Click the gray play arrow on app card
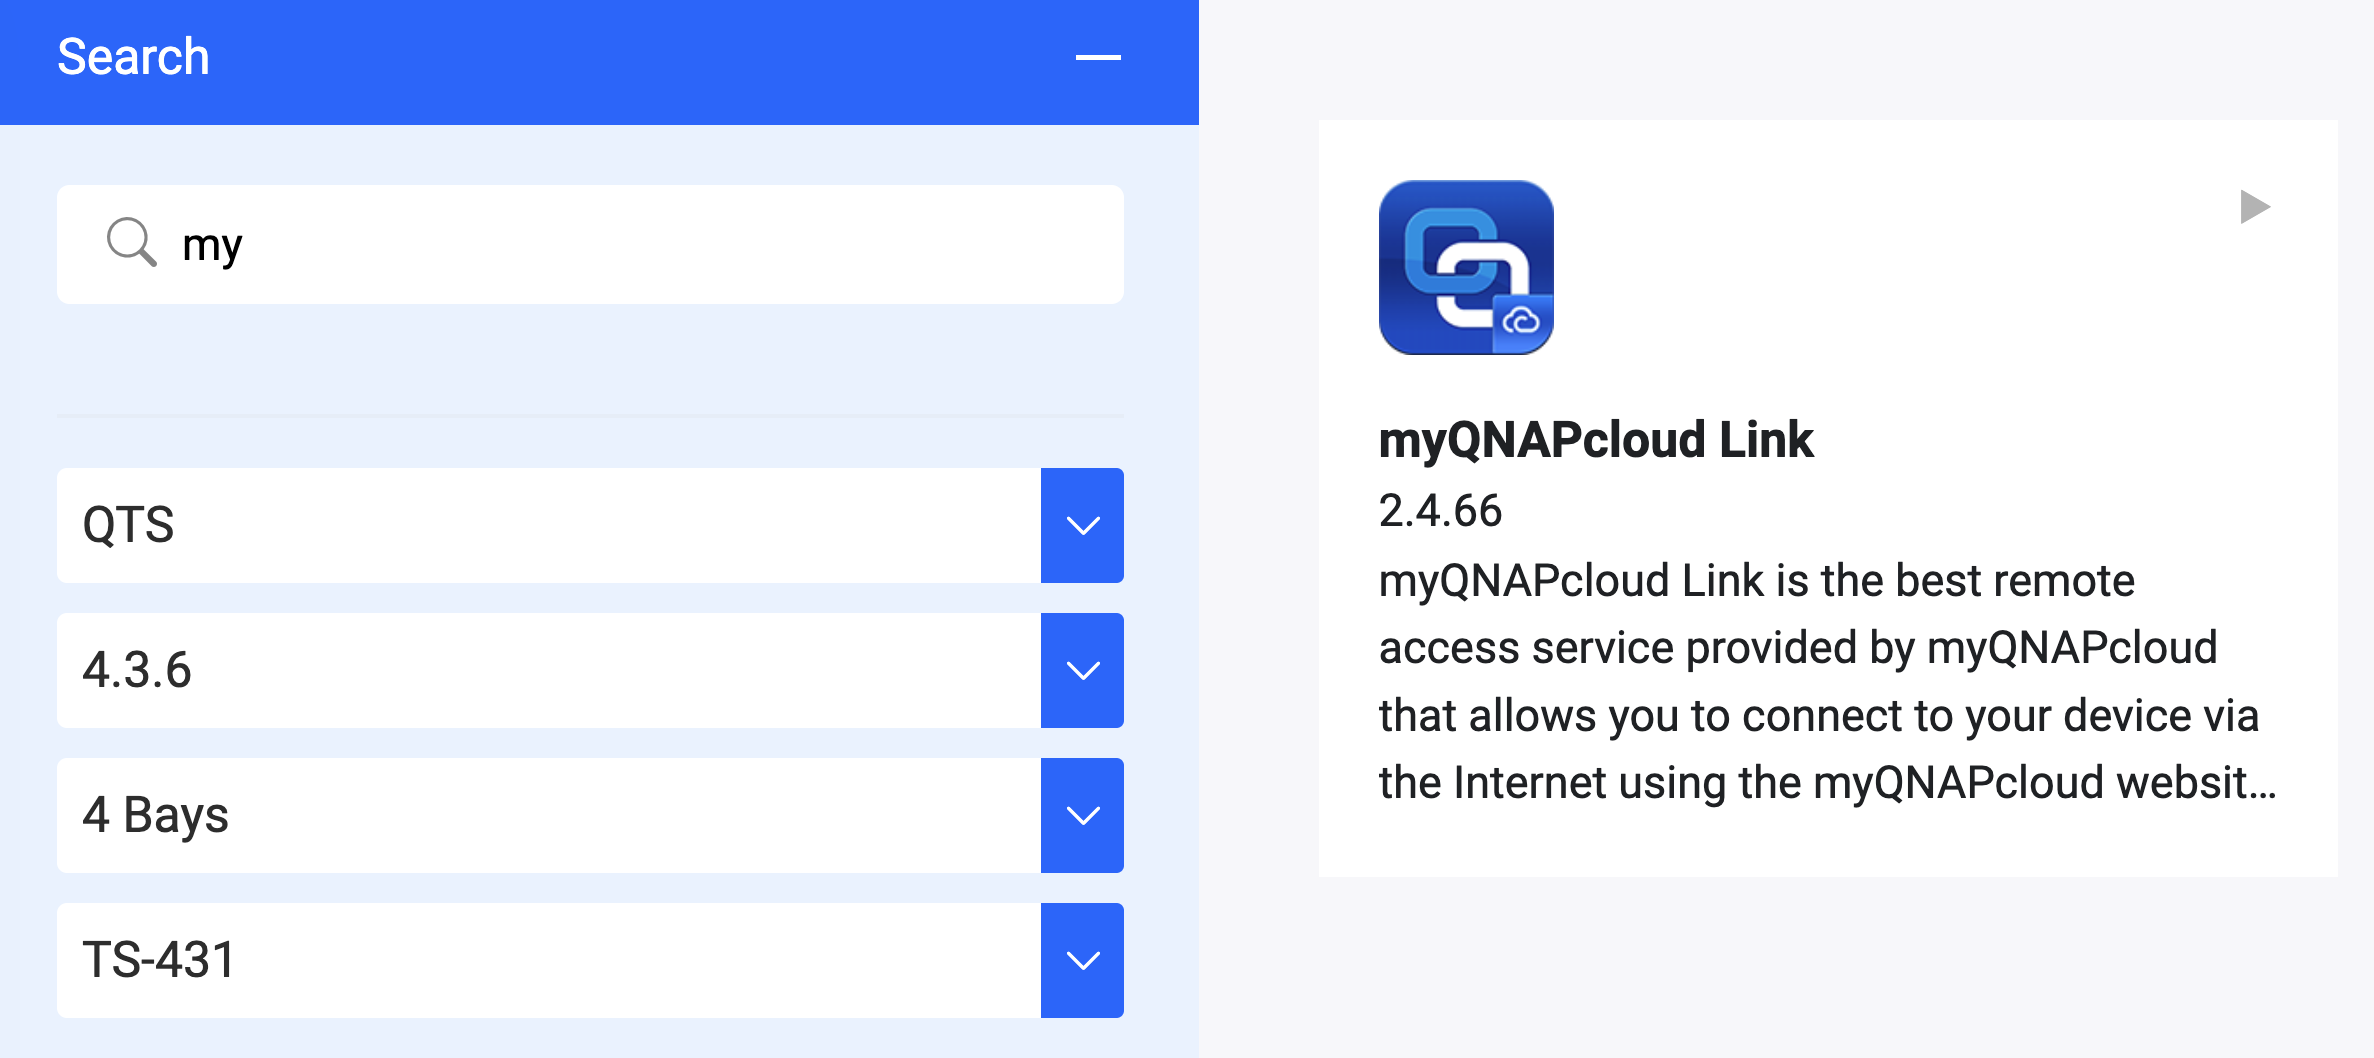The width and height of the screenshot is (2374, 1058). click(2254, 207)
